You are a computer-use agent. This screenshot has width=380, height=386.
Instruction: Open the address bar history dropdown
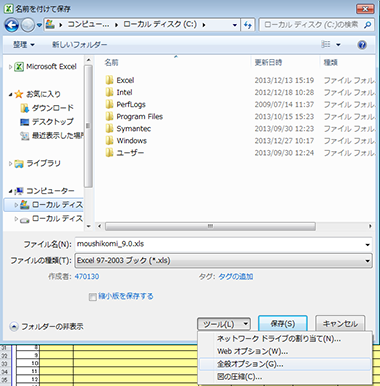[235, 25]
